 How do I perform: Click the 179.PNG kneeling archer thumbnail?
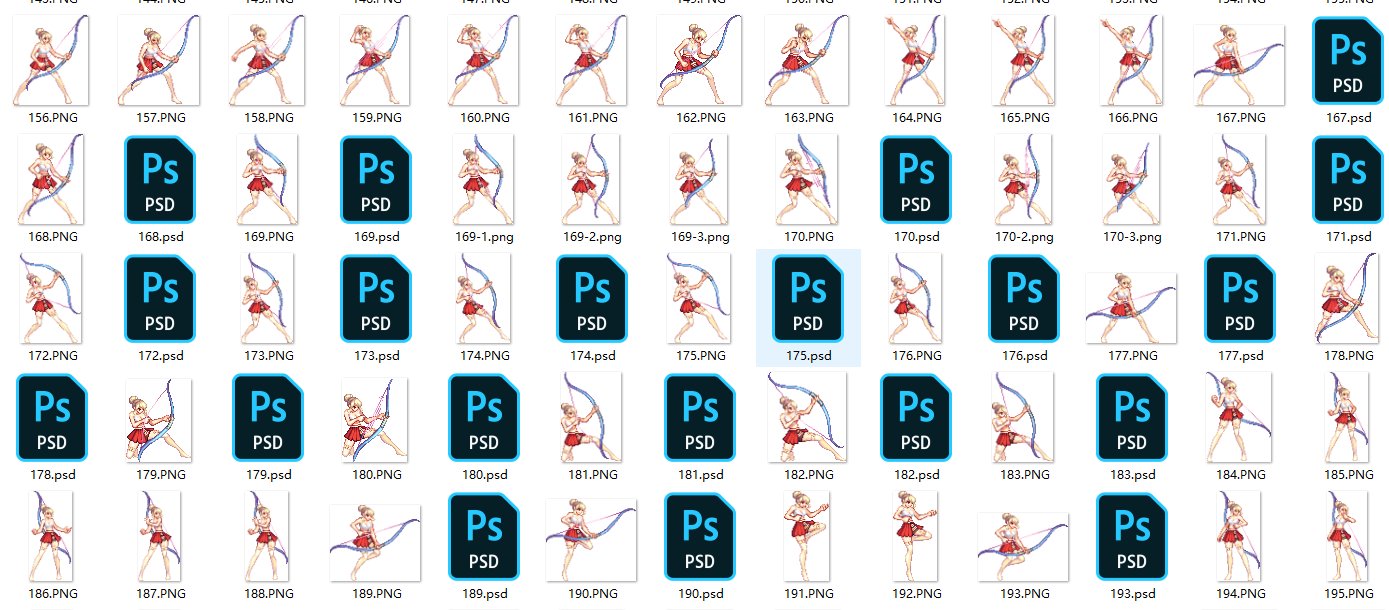(x=160, y=420)
